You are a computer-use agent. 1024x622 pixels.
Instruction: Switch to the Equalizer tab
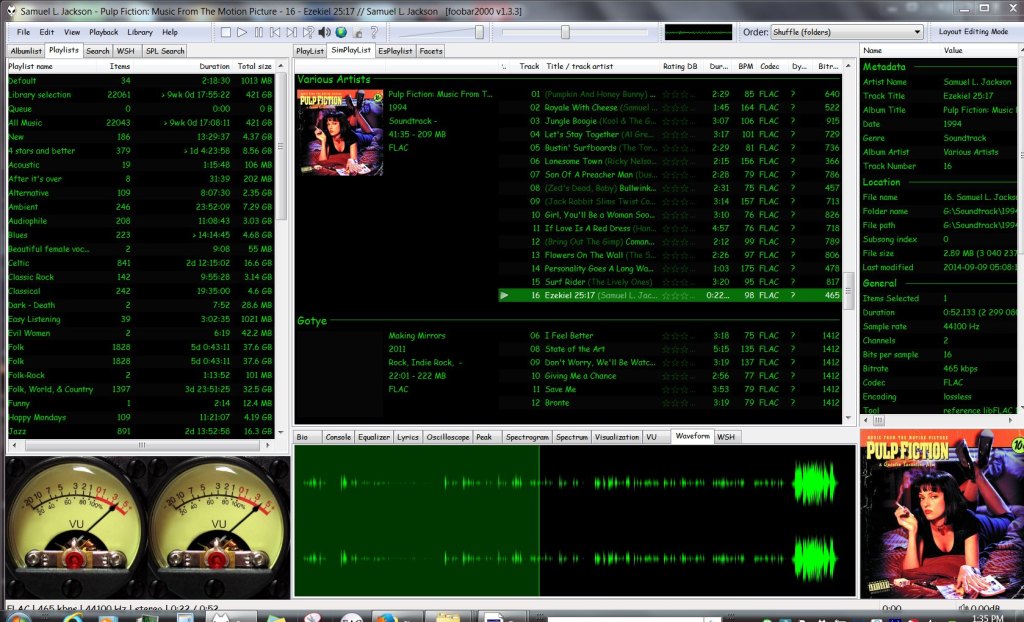pos(374,437)
